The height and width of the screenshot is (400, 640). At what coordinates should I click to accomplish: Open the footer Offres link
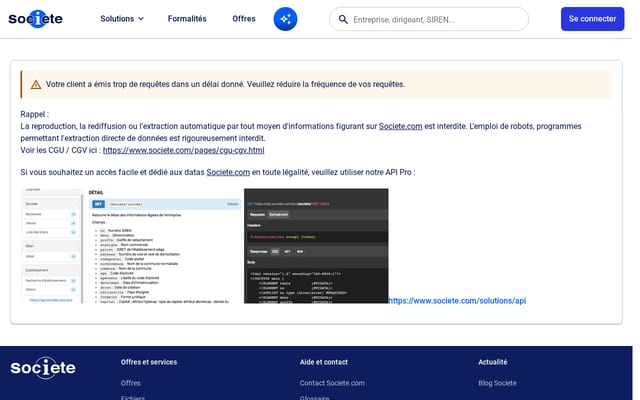(x=131, y=383)
